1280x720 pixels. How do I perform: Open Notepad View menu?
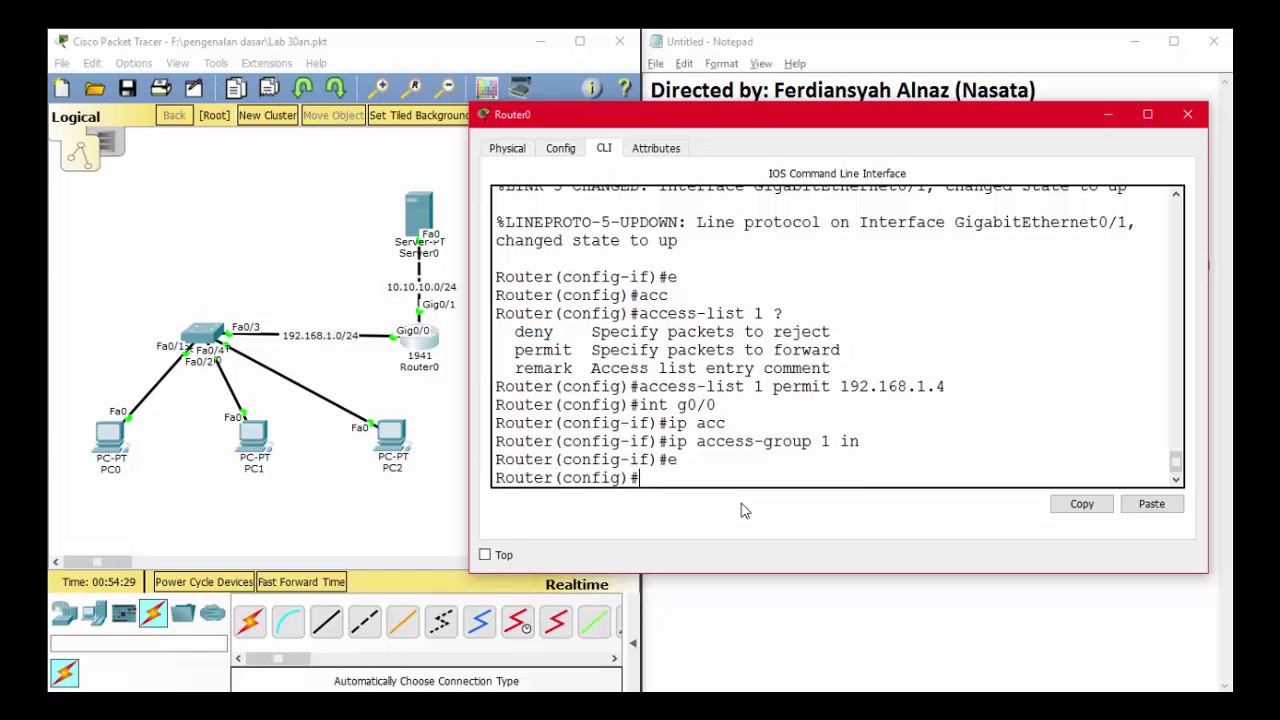click(x=761, y=64)
